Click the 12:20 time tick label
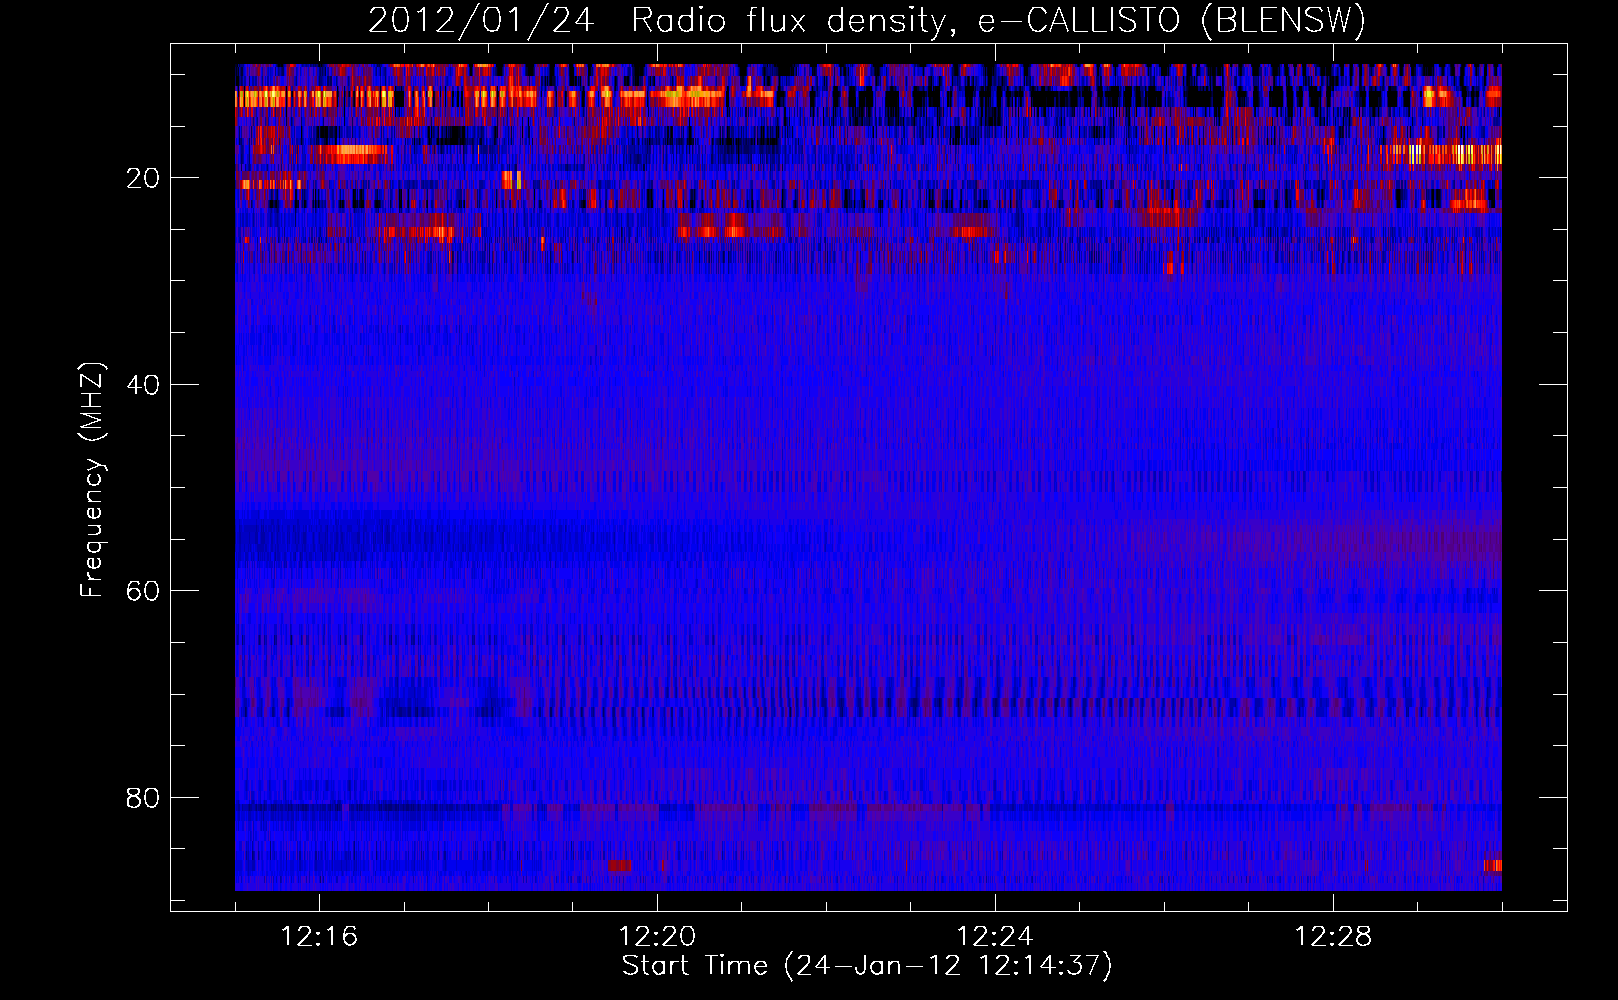1618x1000 pixels. tap(657, 937)
